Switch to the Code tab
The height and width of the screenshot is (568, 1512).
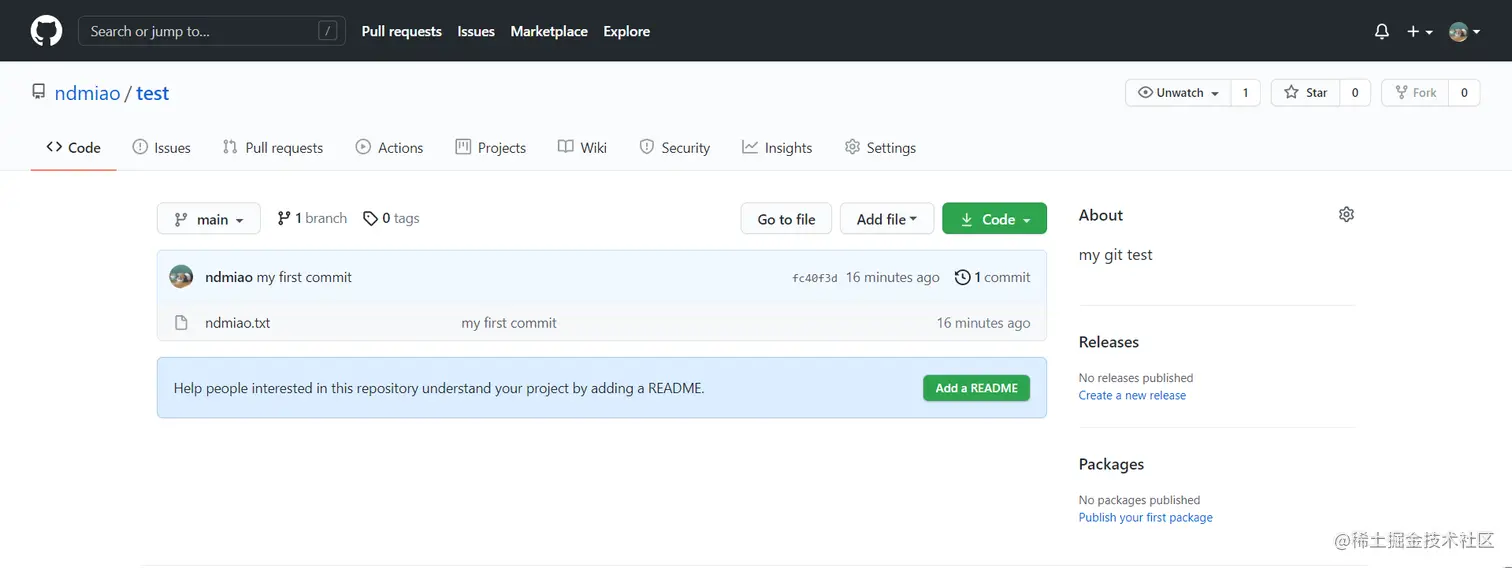[x=74, y=147]
